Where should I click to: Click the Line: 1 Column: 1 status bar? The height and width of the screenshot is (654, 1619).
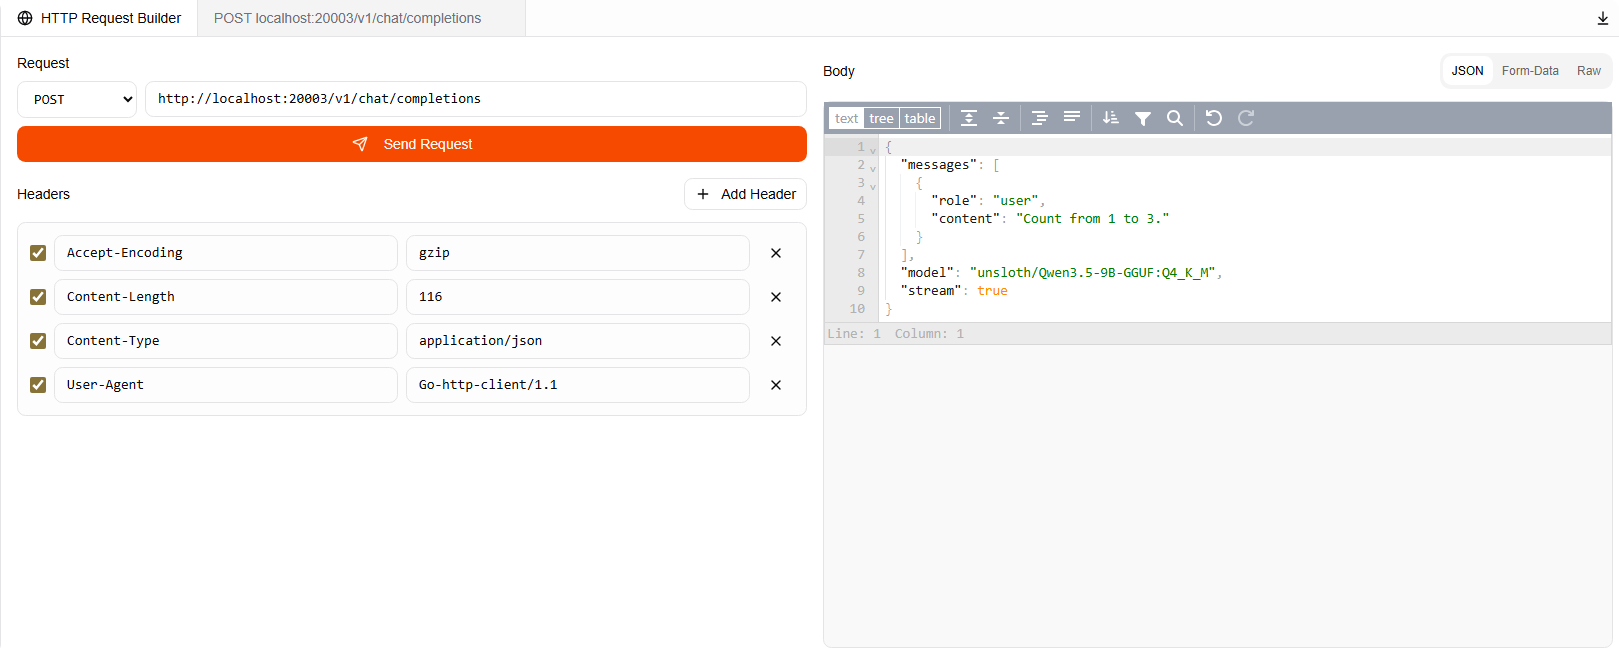click(x=1217, y=334)
